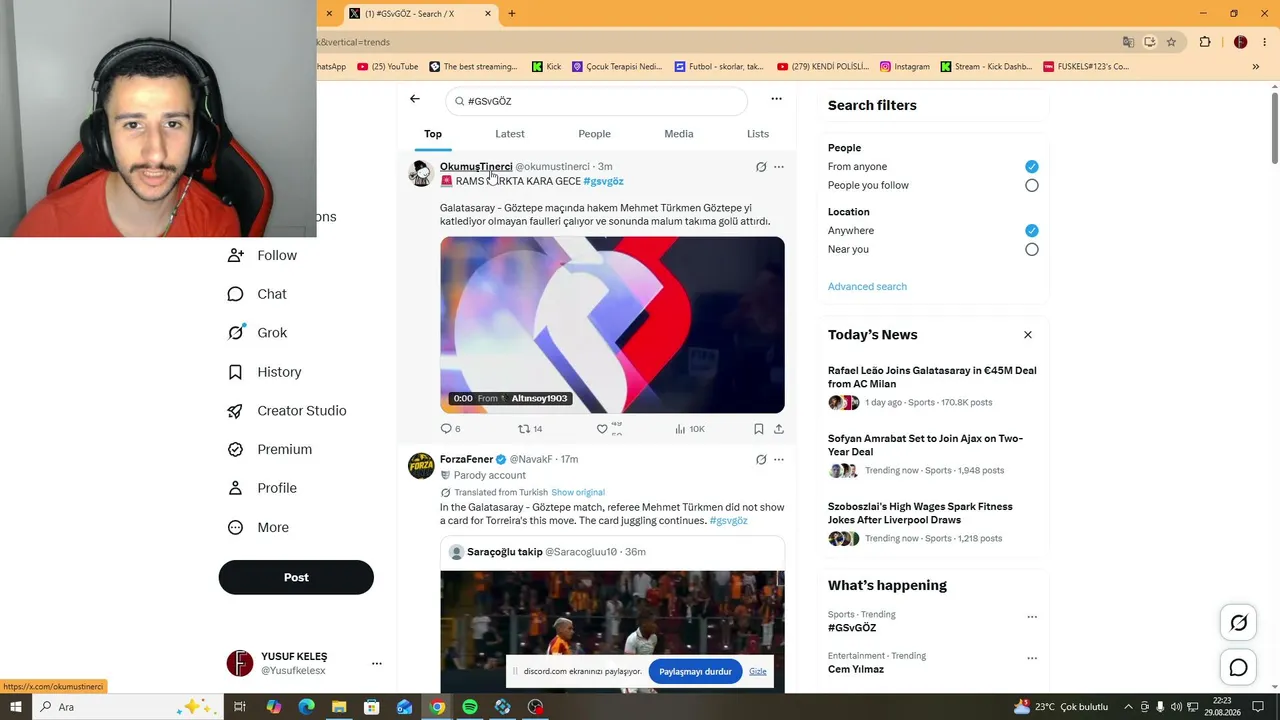
Task: Open Grok from the left sidebar
Action: [258, 333]
